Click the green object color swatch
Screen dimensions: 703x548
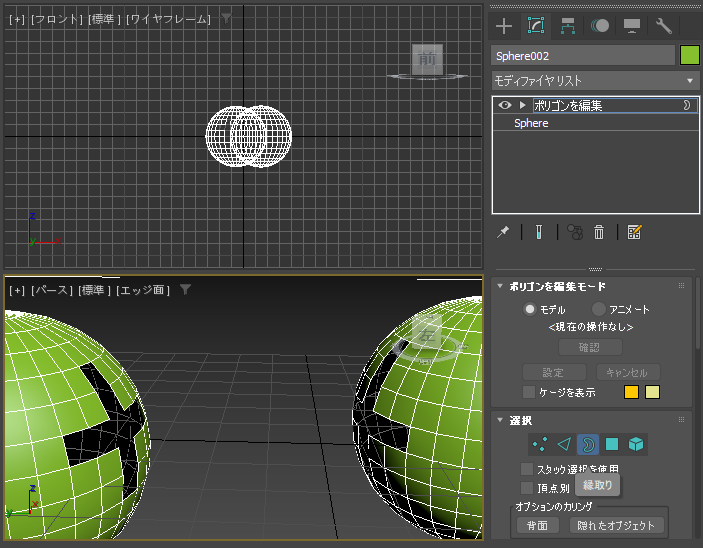(690, 56)
